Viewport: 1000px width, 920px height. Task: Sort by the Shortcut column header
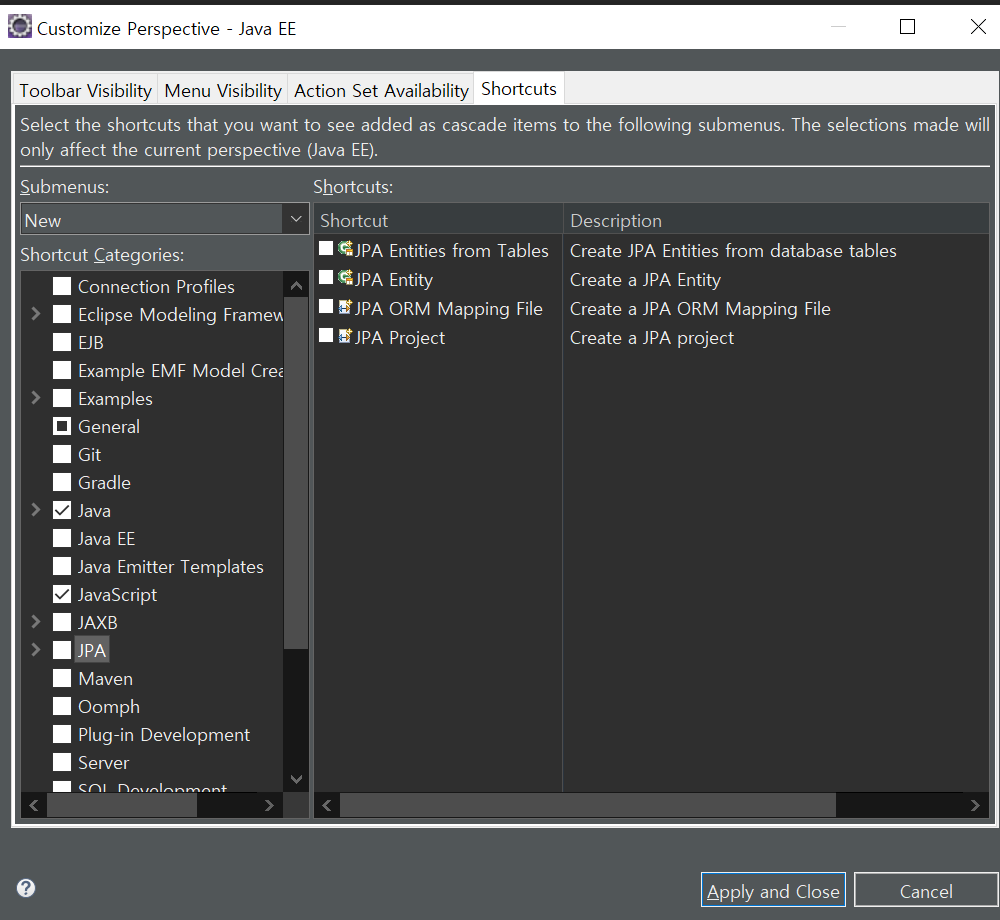tap(439, 221)
